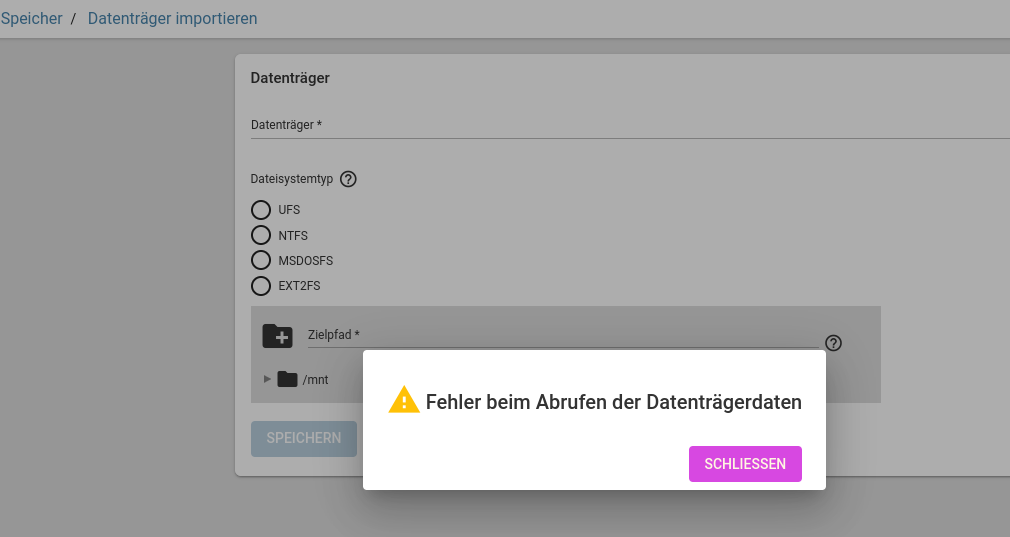Image resolution: width=1010 pixels, height=537 pixels.
Task: Click the Datenträger importieren breadcrumb
Action: [x=173, y=18]
